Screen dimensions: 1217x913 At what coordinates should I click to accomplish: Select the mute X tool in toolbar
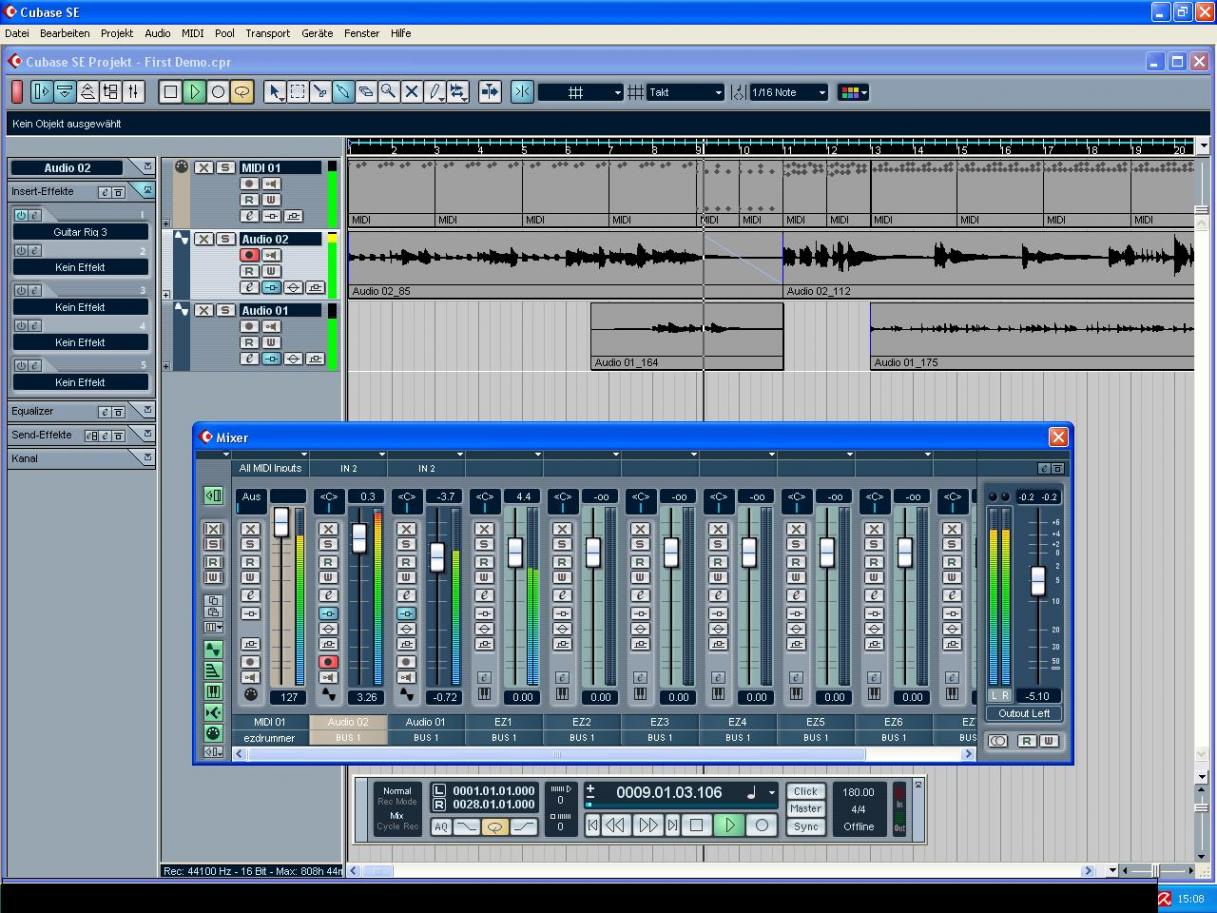(412, 92)
